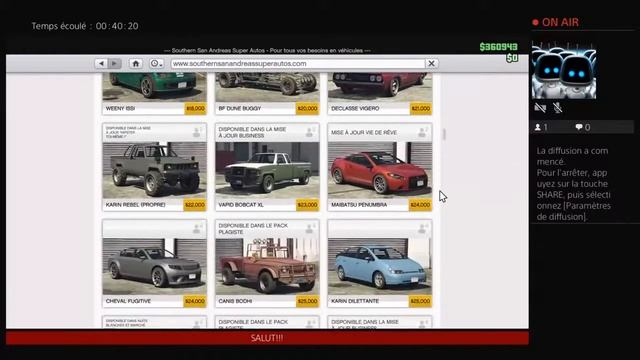Click the player icon on Maibatsu Penumbra card
This screenshot has height=360, width=640.
(x=422, y=132)
